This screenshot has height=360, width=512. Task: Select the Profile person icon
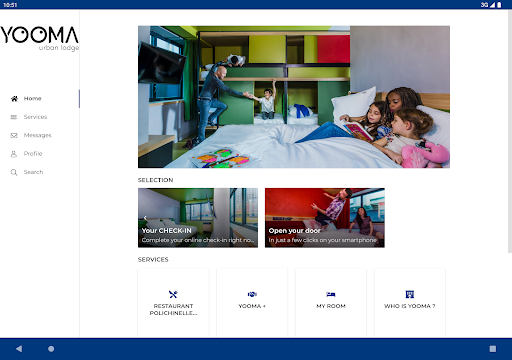[x=14, y=154]
